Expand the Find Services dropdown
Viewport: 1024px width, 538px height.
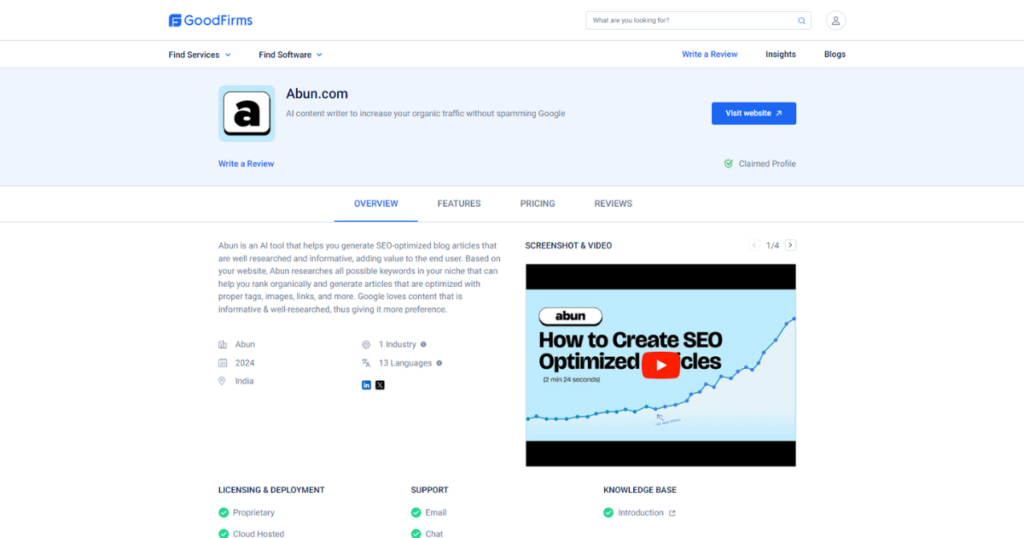coord(200,55)
